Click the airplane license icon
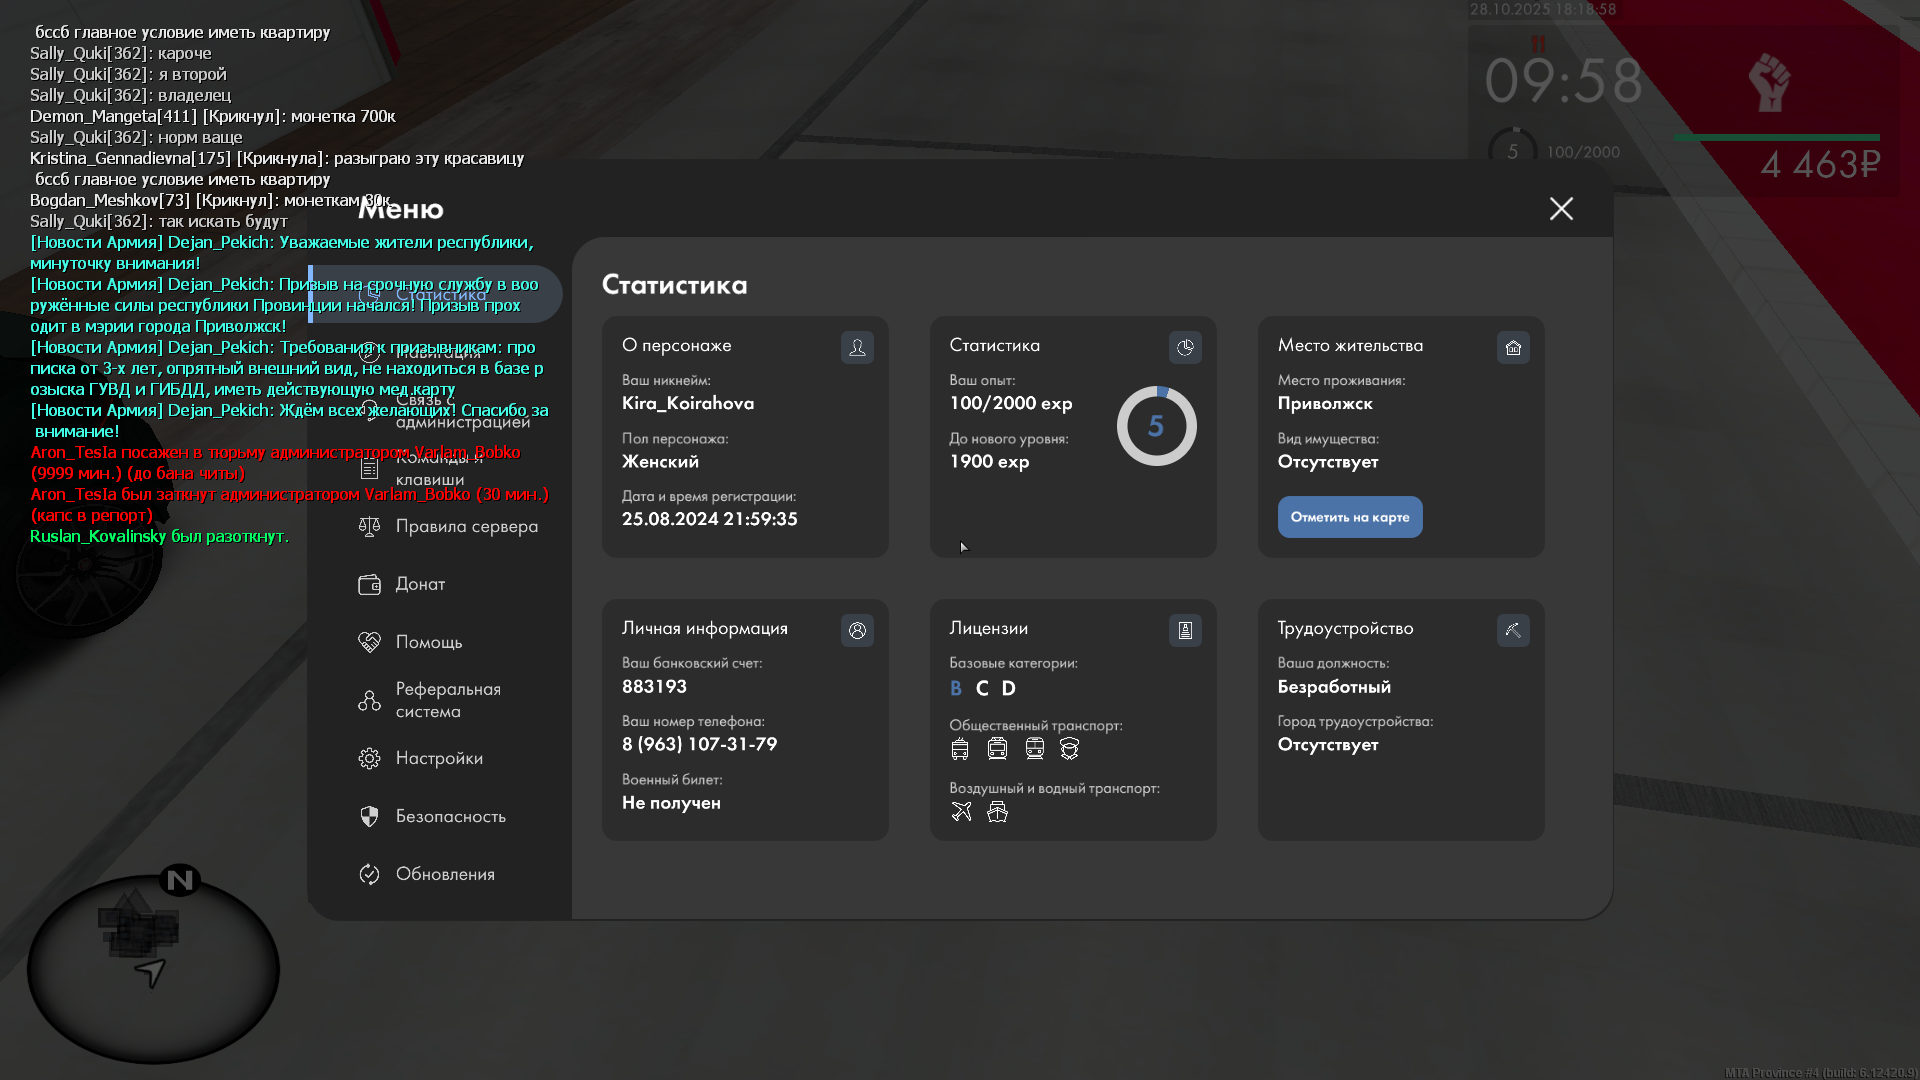 (x=961, y=812)
